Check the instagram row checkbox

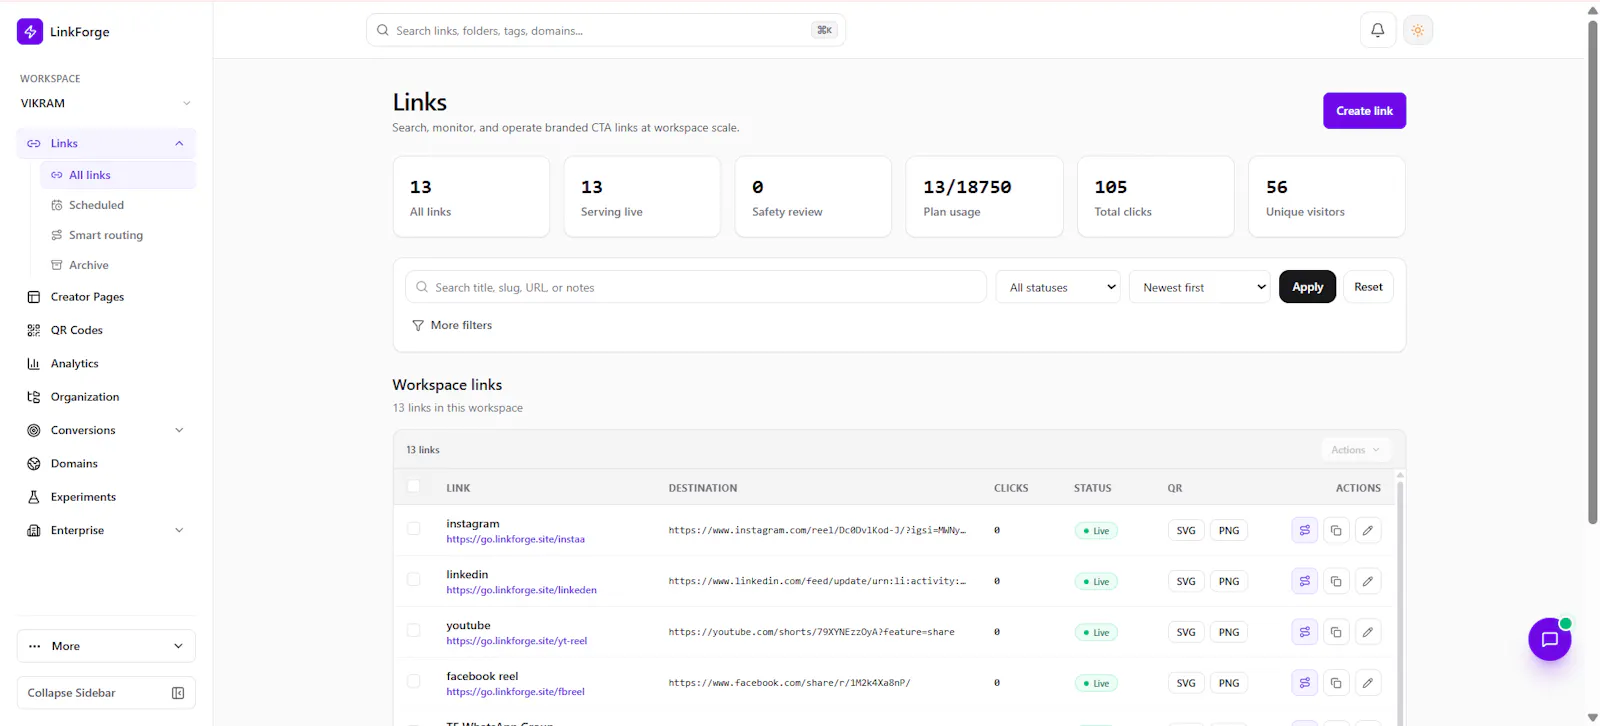[x=413, y=528]
